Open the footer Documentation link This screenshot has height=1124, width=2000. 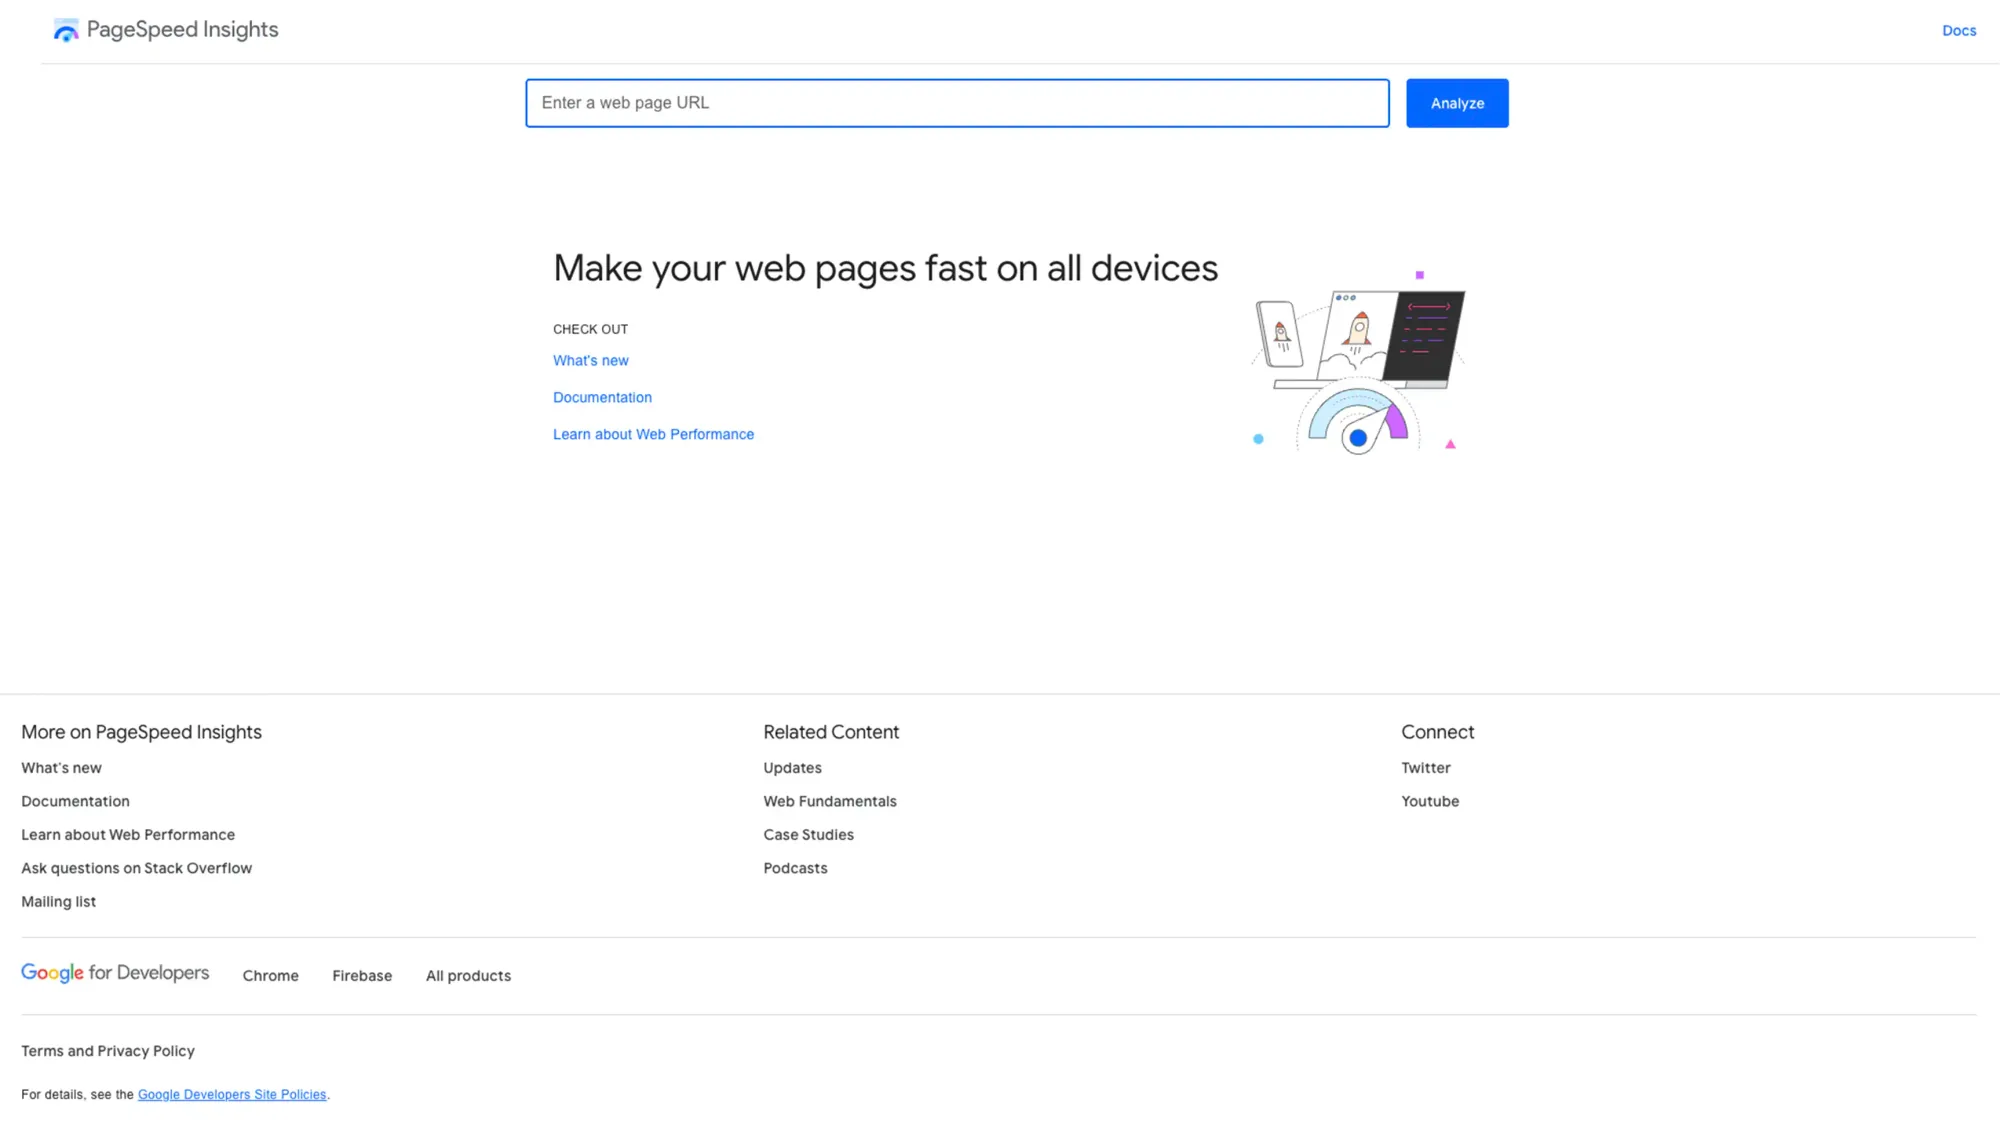click(75, 802)
